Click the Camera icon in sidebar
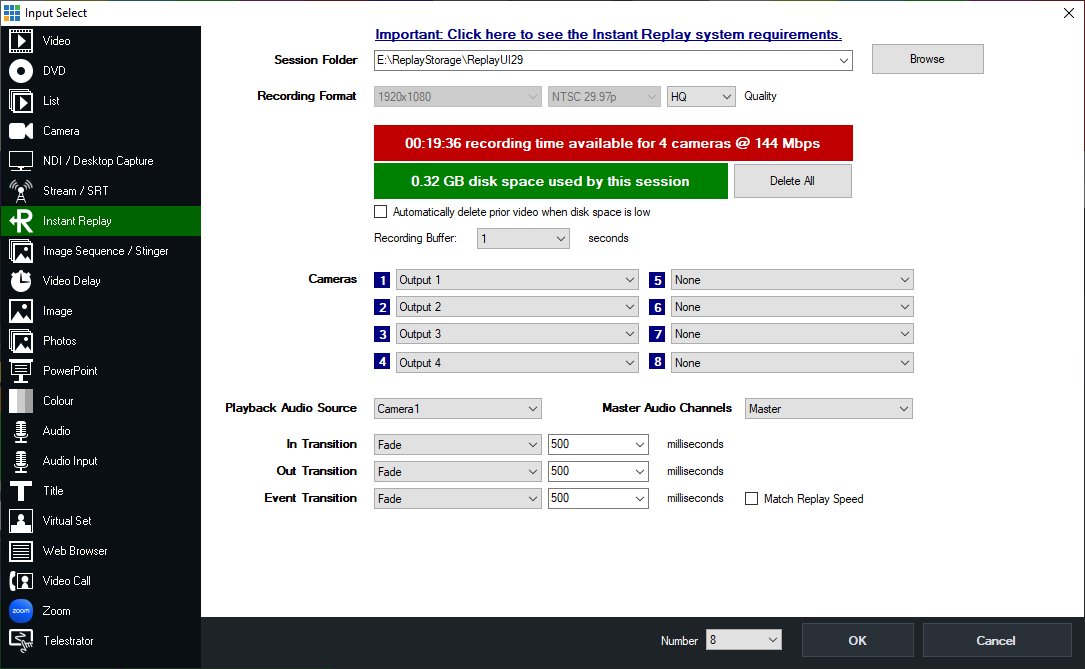The width and height of the screenshot is (1085, 669). (21, 131)
